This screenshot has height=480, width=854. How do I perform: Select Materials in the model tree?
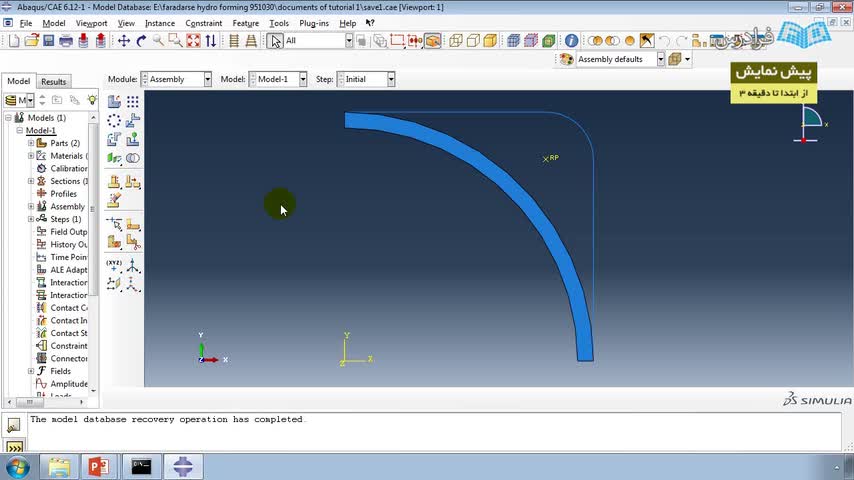(x=66, y=156)
